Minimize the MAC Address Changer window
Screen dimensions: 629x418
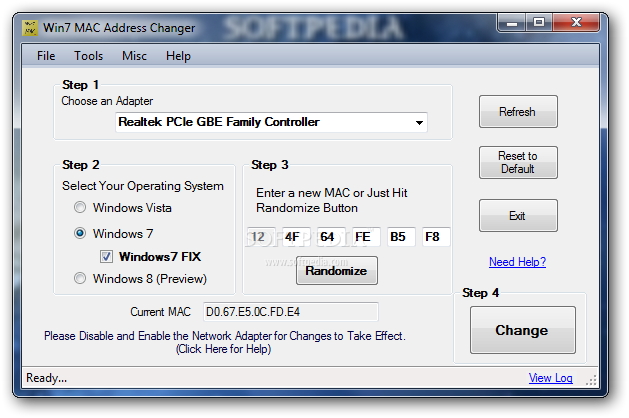pyautogui.click(x=511, y=22)
